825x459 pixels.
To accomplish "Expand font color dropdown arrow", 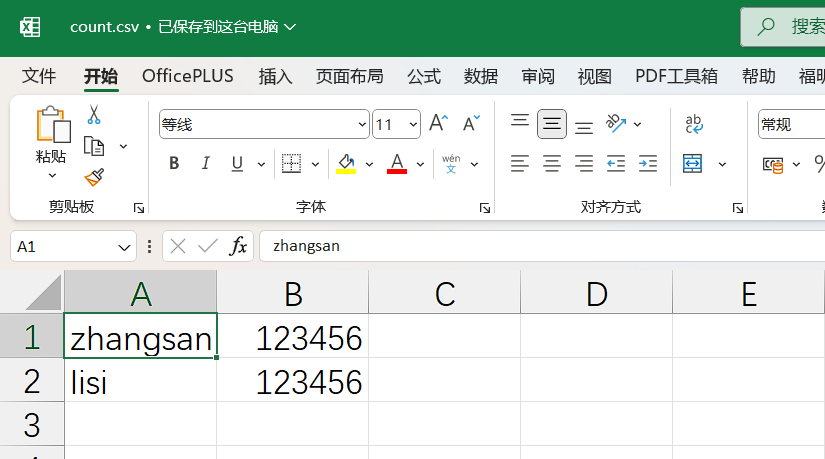I will 420,164.
